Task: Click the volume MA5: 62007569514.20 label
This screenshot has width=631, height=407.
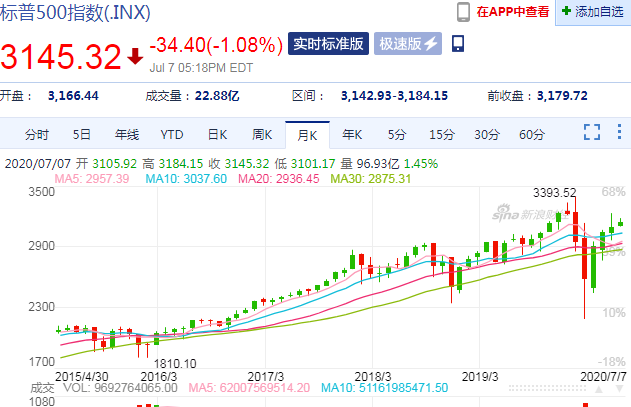Action: 249,388
